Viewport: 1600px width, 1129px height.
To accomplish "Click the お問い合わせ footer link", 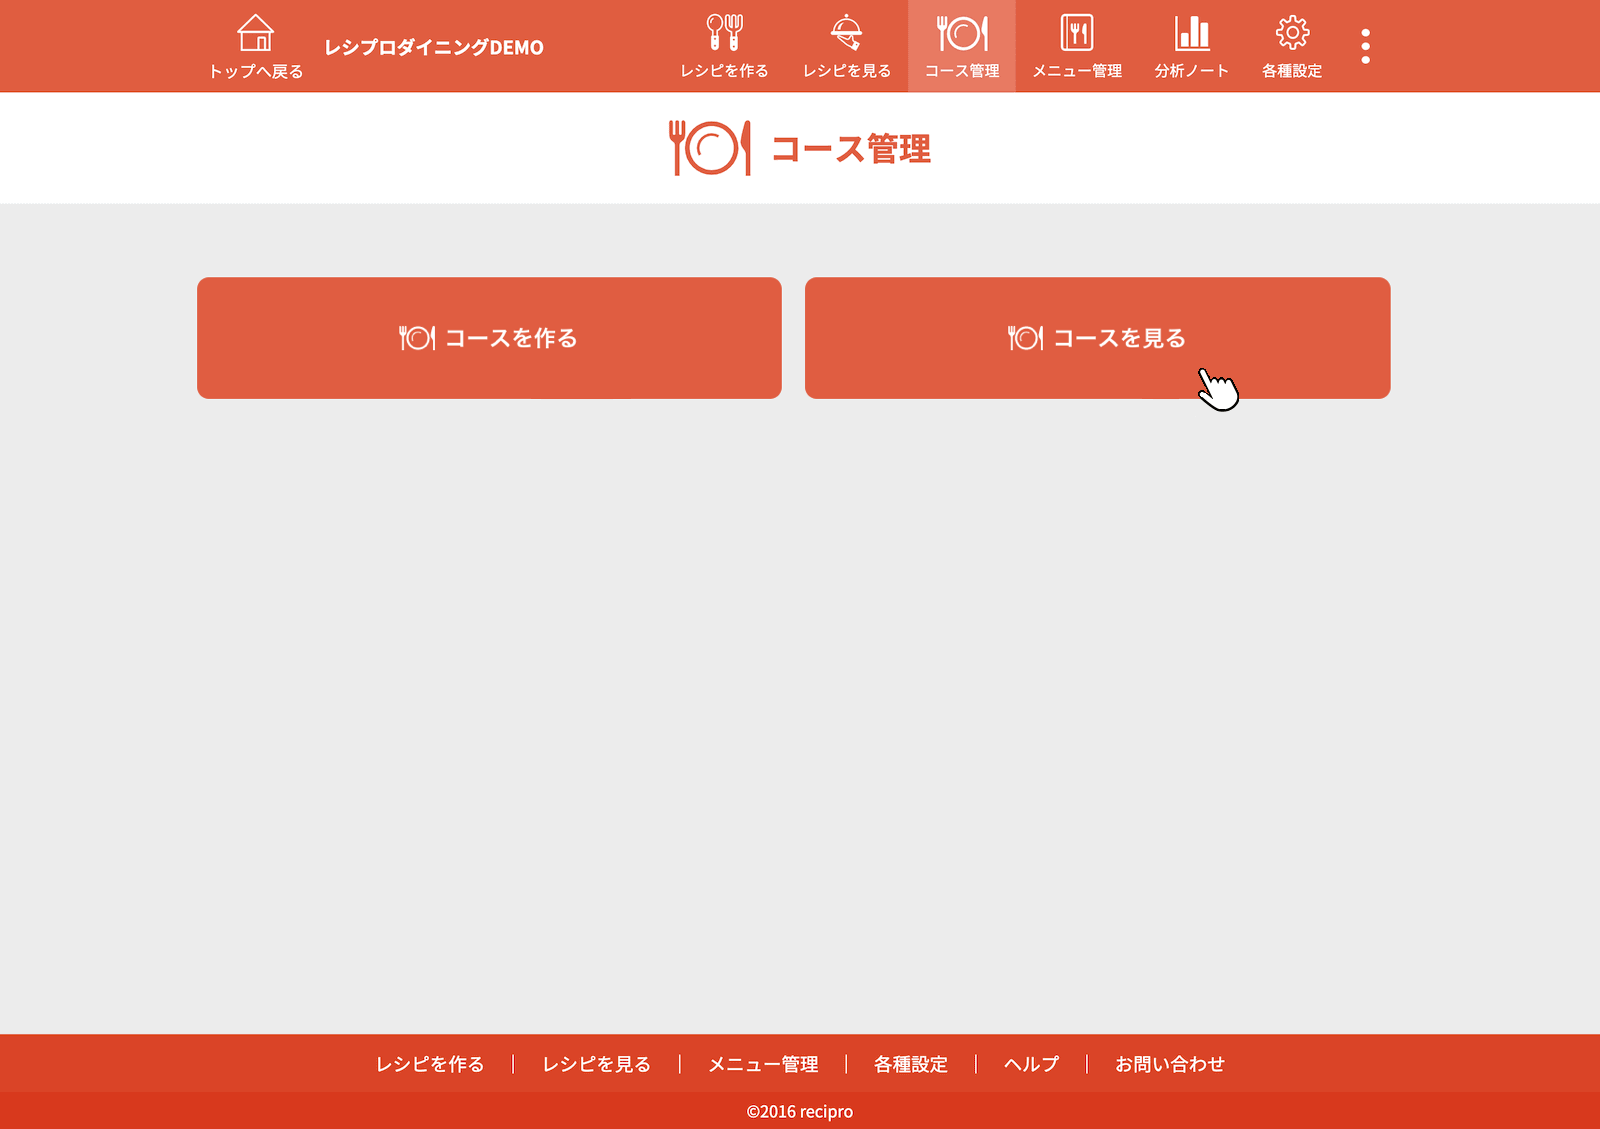I will coord(1169,1064).
